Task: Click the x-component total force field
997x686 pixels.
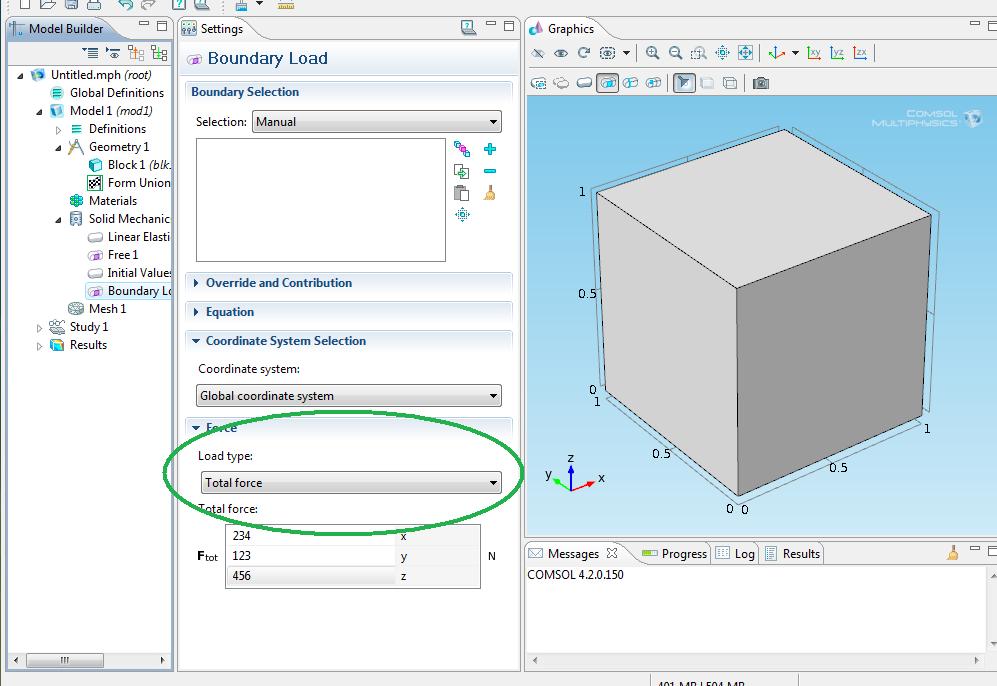Action: [311, 535]
